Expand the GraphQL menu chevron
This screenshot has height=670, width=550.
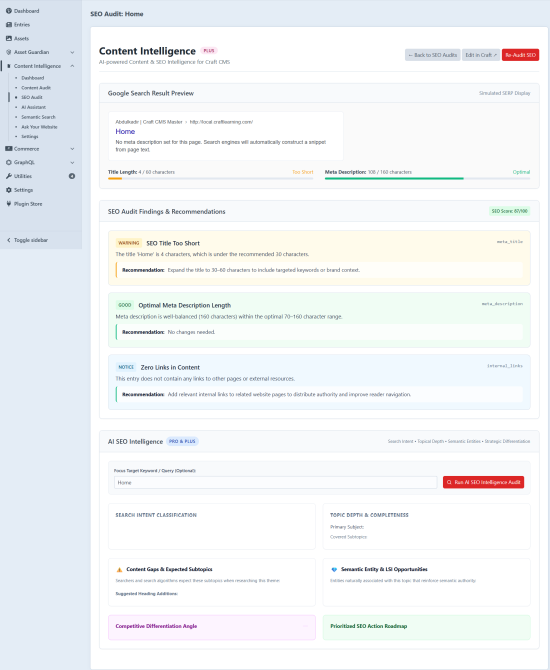click(72, 162)
